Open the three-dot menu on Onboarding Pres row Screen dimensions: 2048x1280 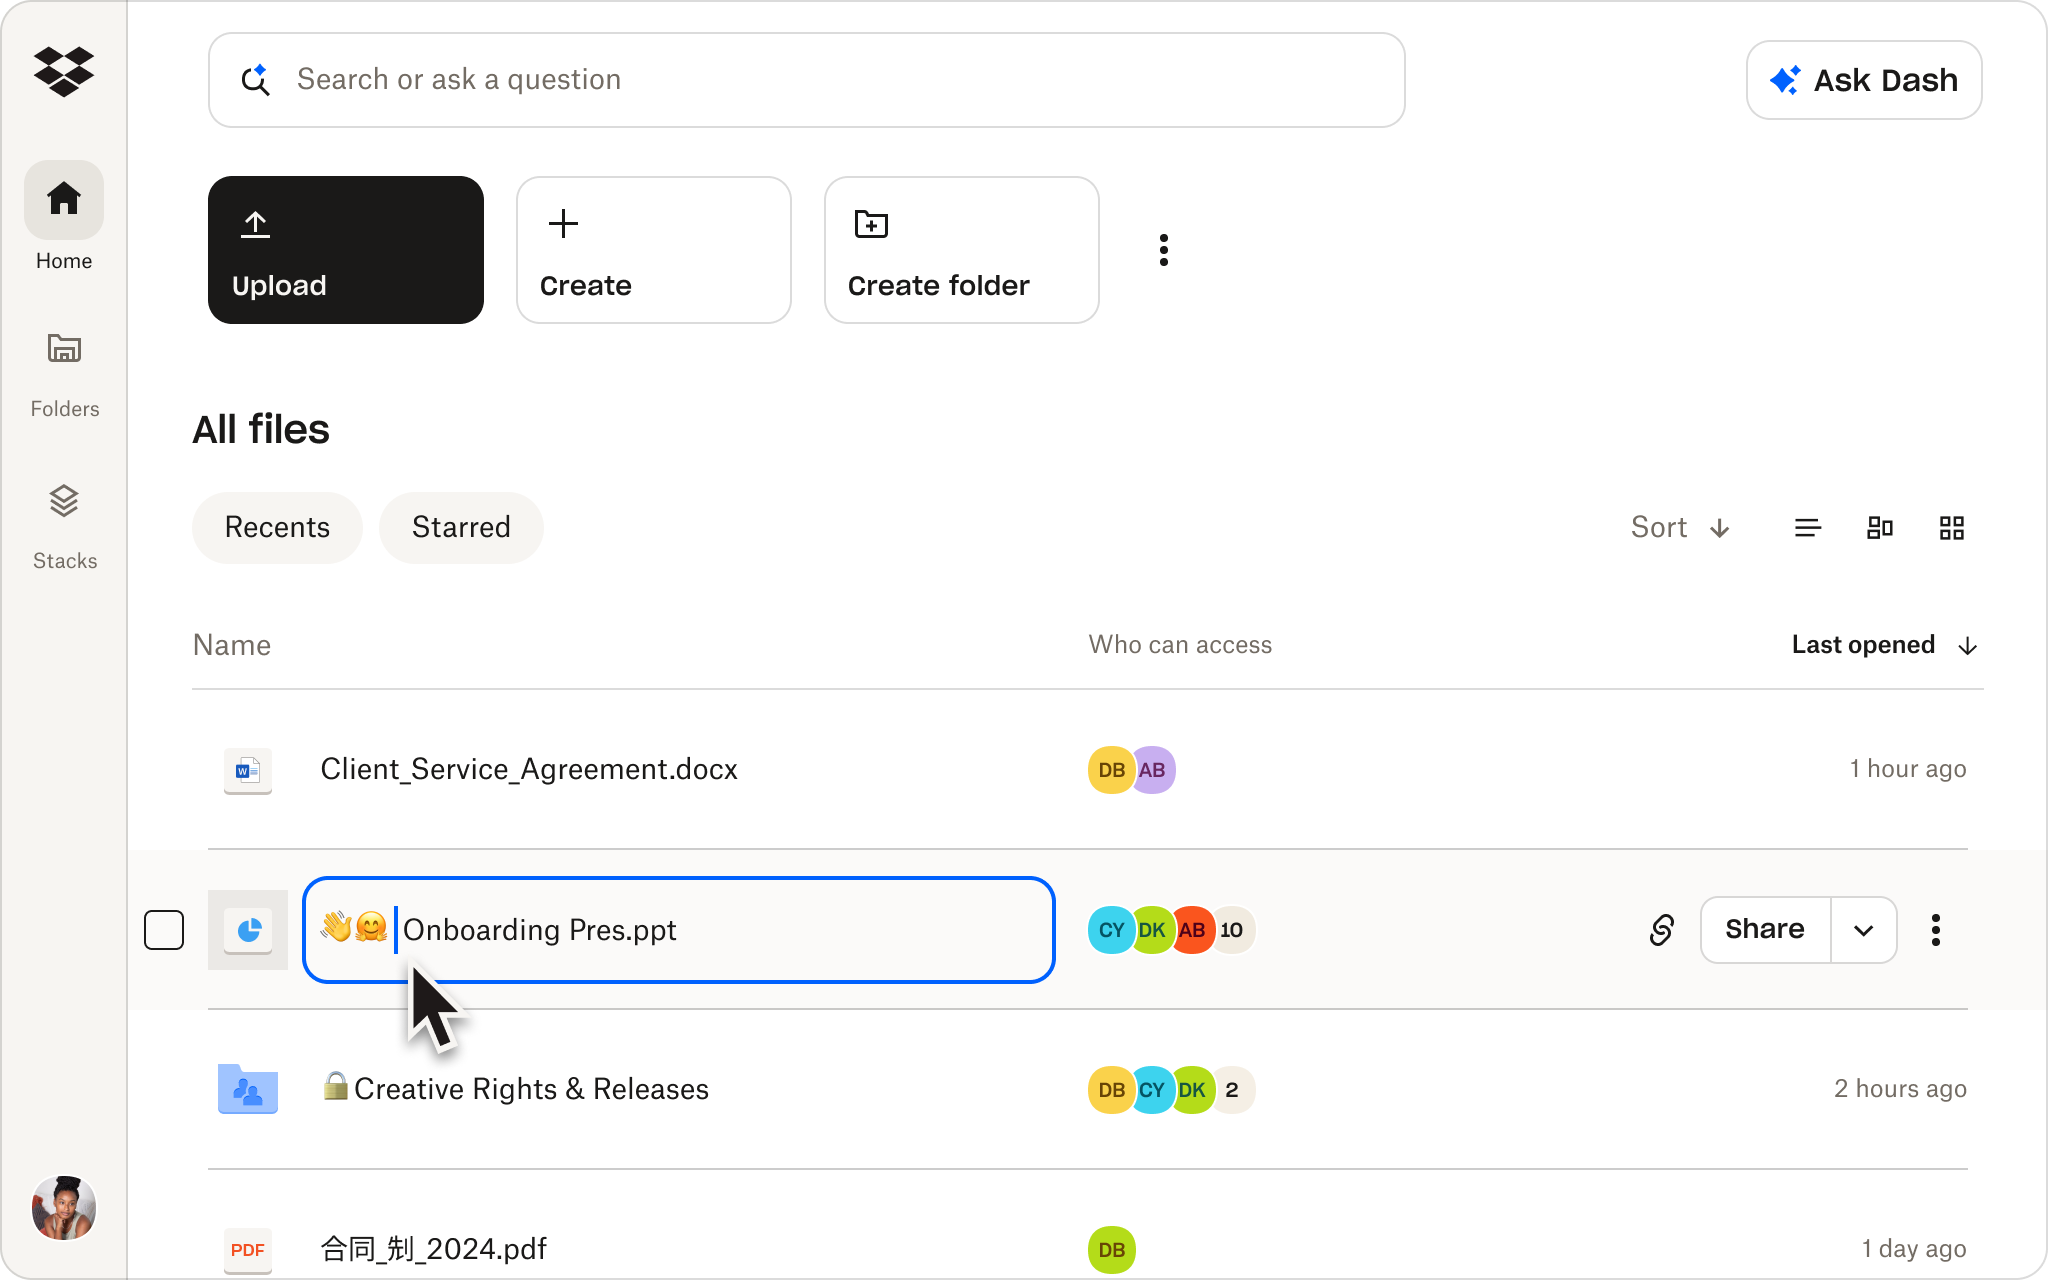point(1936,930)
